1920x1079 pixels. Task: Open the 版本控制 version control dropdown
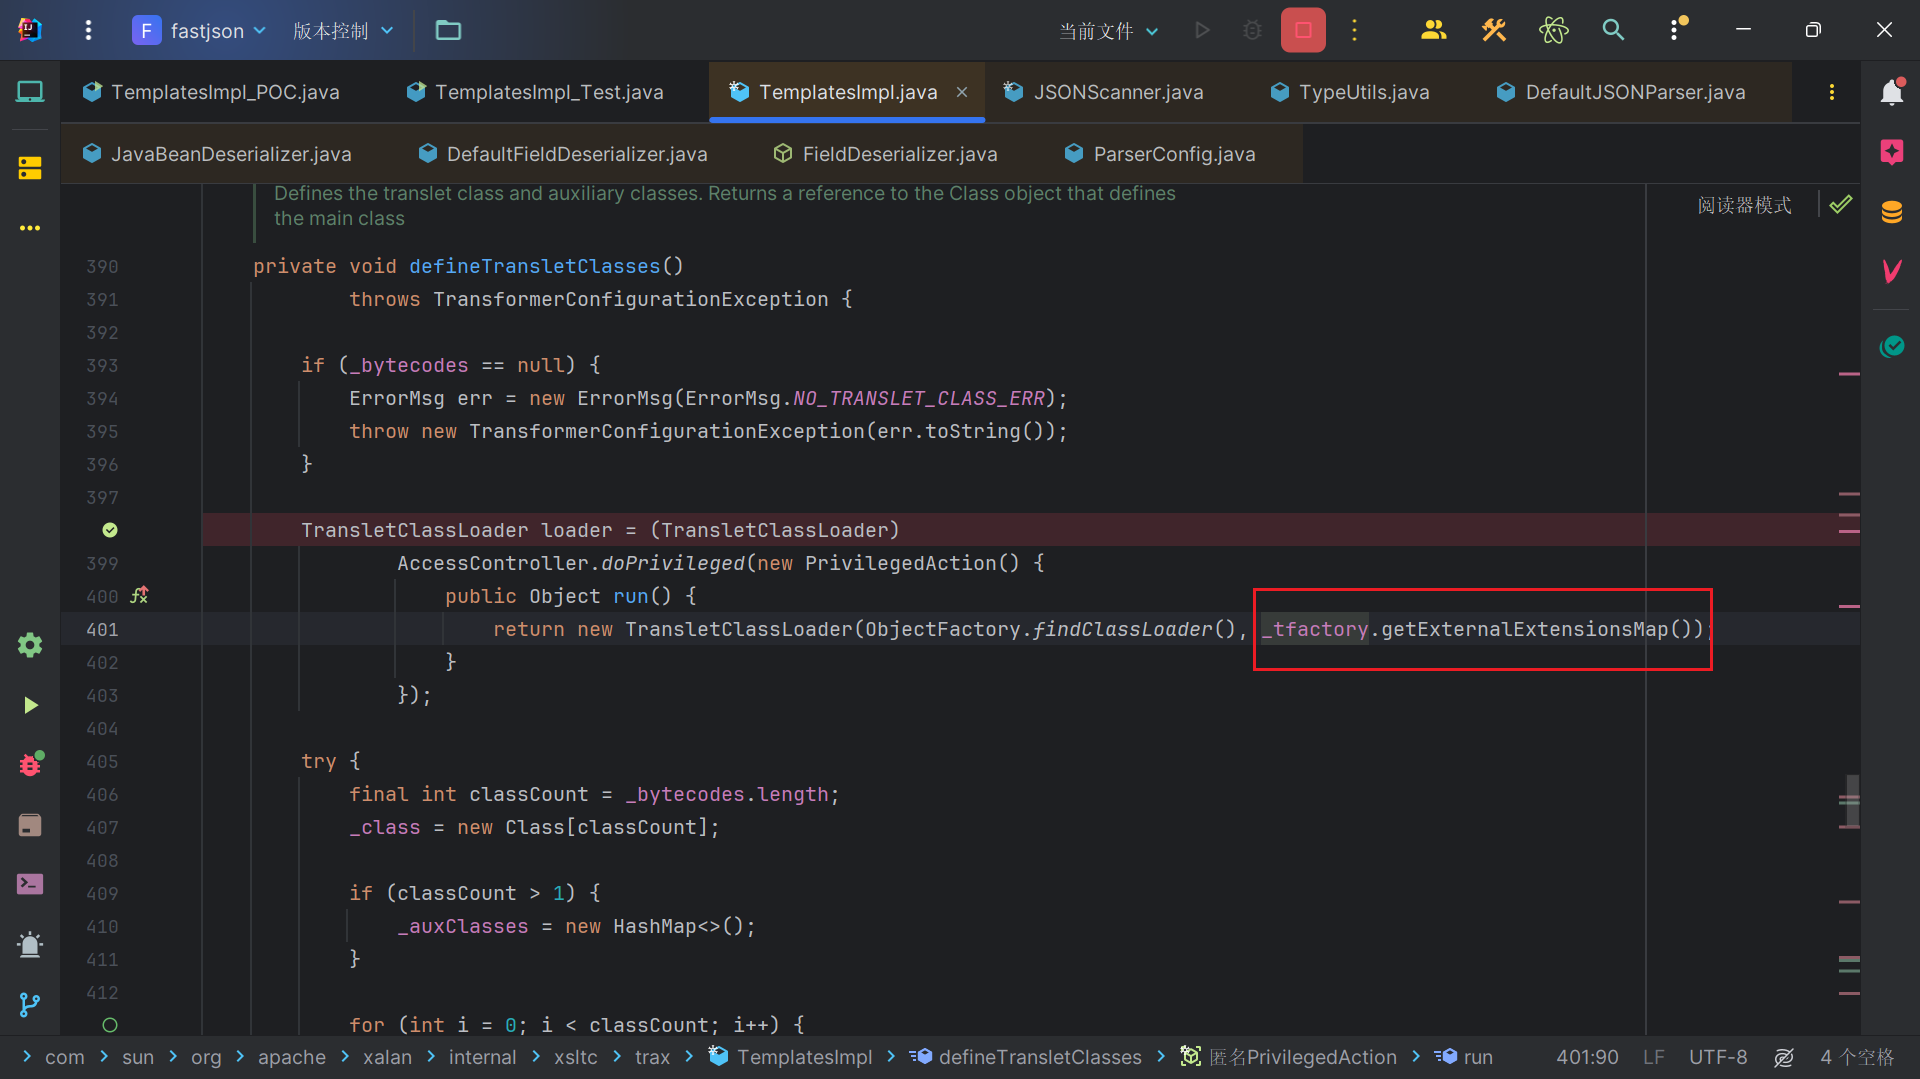pos(343,30)
